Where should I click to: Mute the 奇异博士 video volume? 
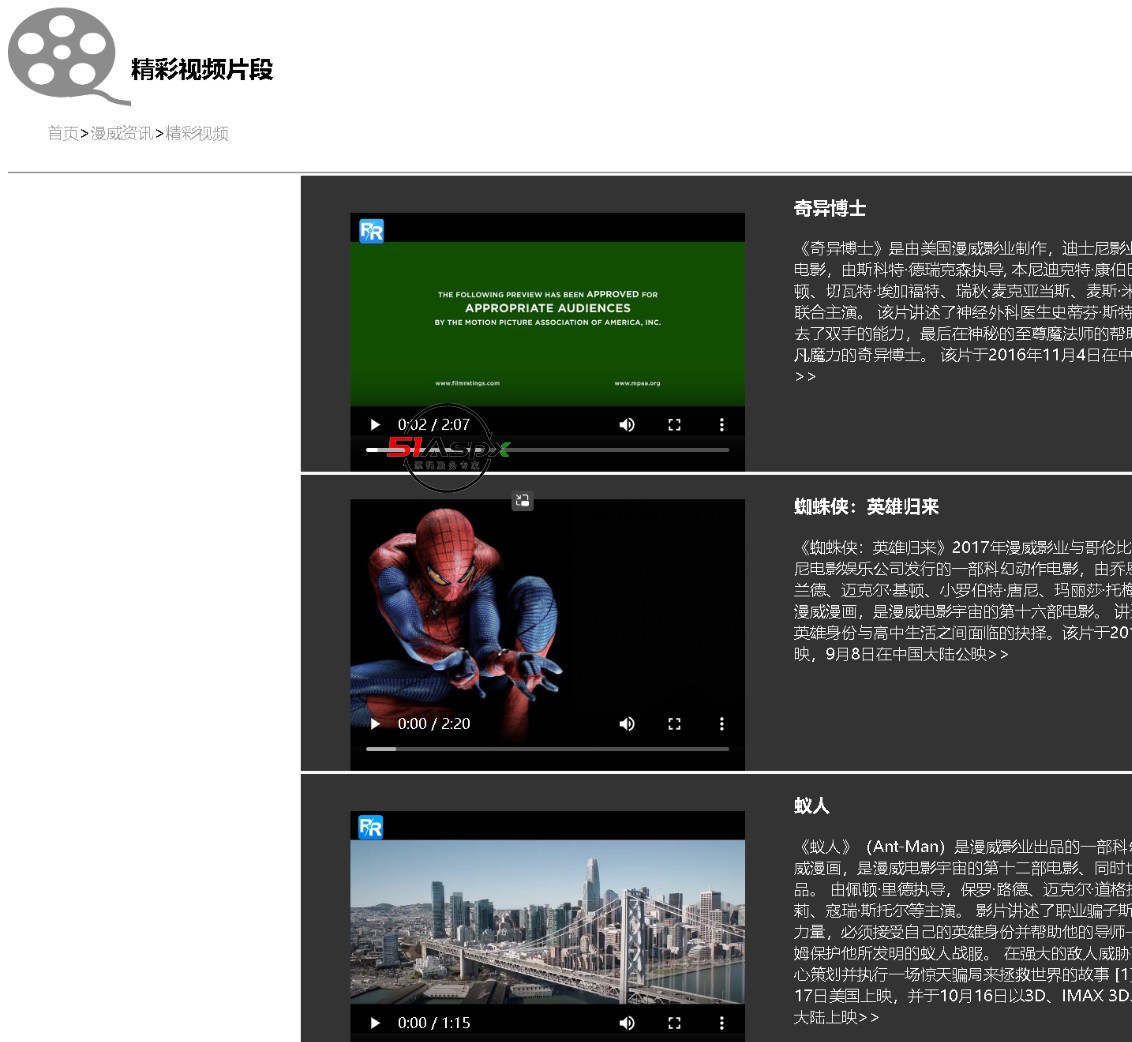click(627, 425)
